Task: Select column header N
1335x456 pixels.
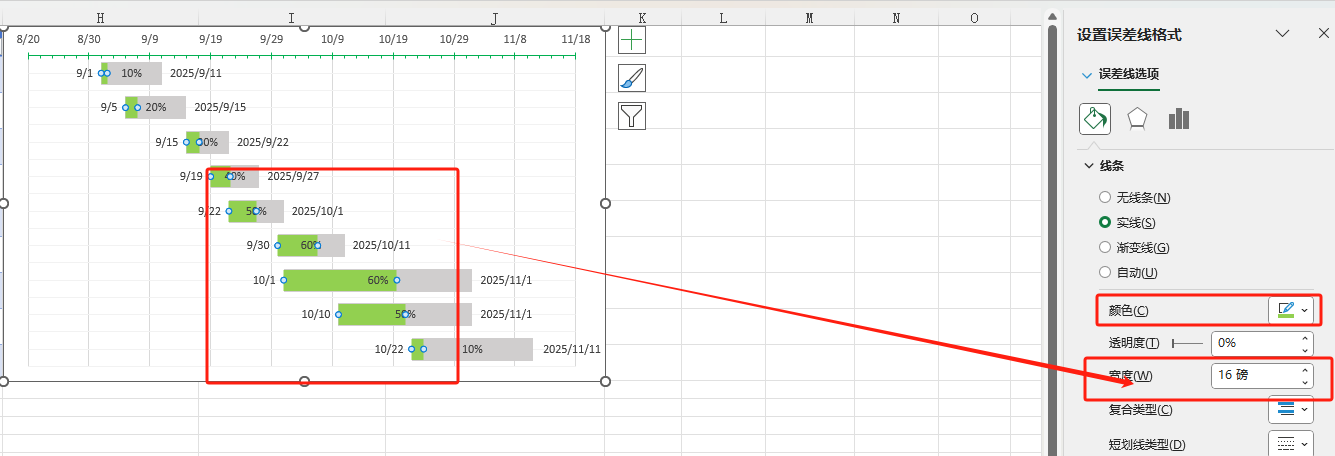Action: (896, 18)
